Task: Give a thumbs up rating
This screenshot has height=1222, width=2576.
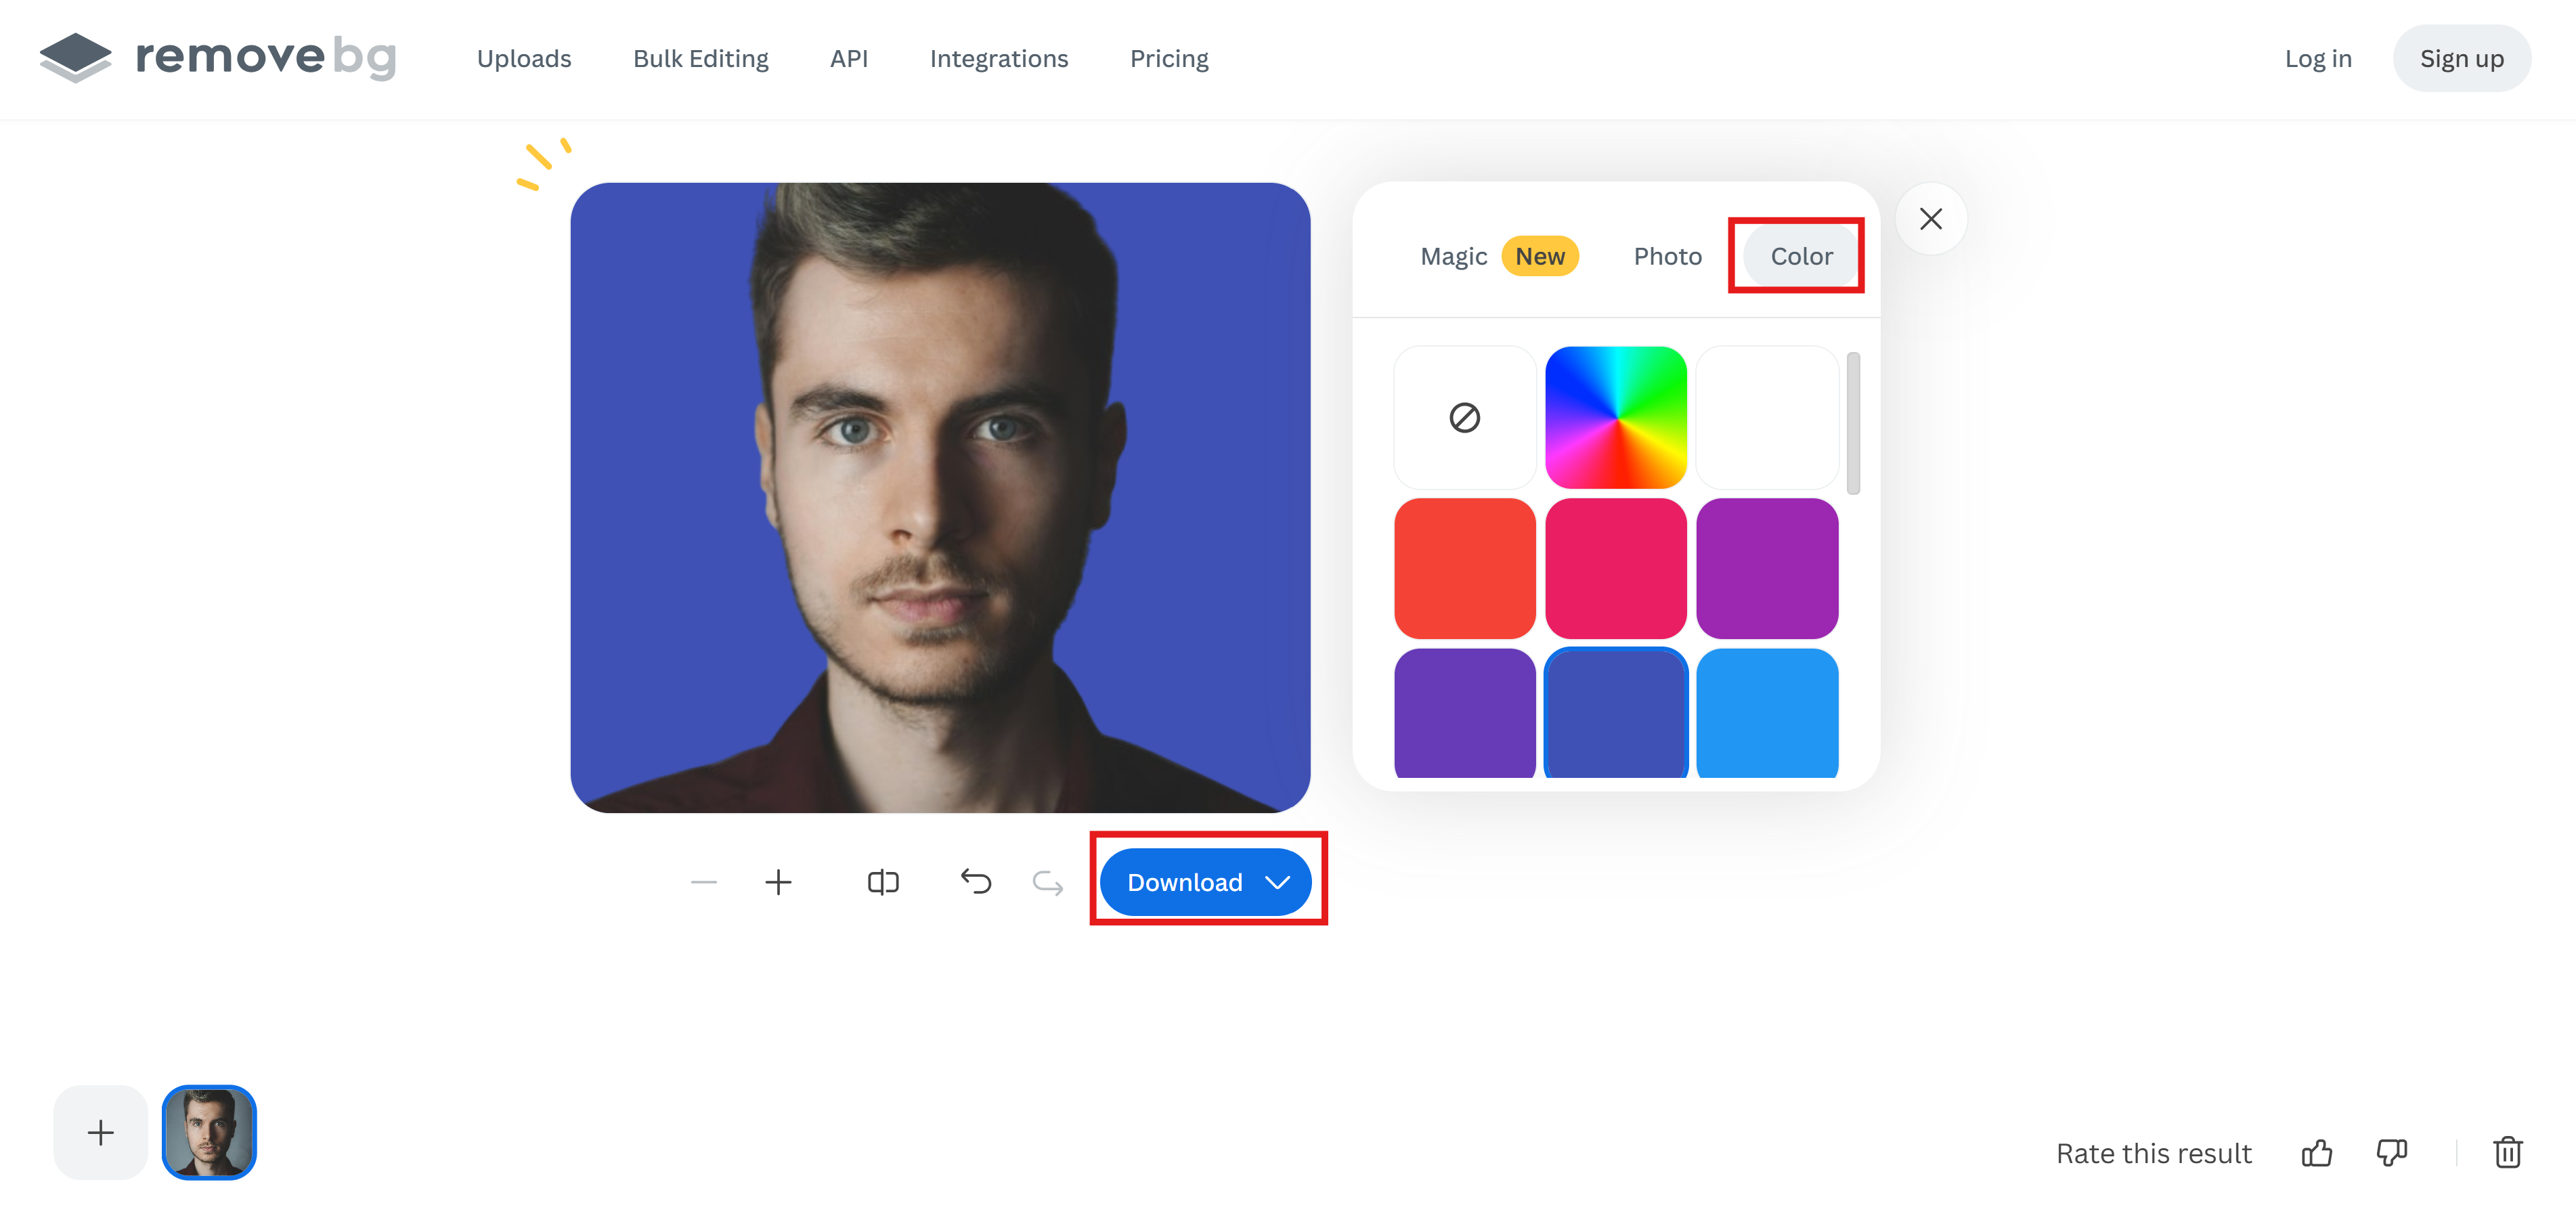Action: pos(2317,1153)
